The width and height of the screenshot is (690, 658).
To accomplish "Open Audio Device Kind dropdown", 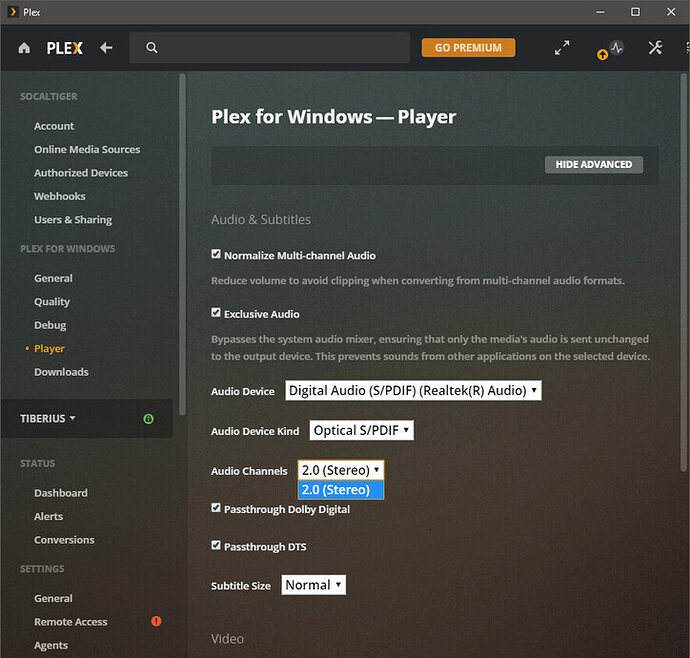I will click(361, 430).
